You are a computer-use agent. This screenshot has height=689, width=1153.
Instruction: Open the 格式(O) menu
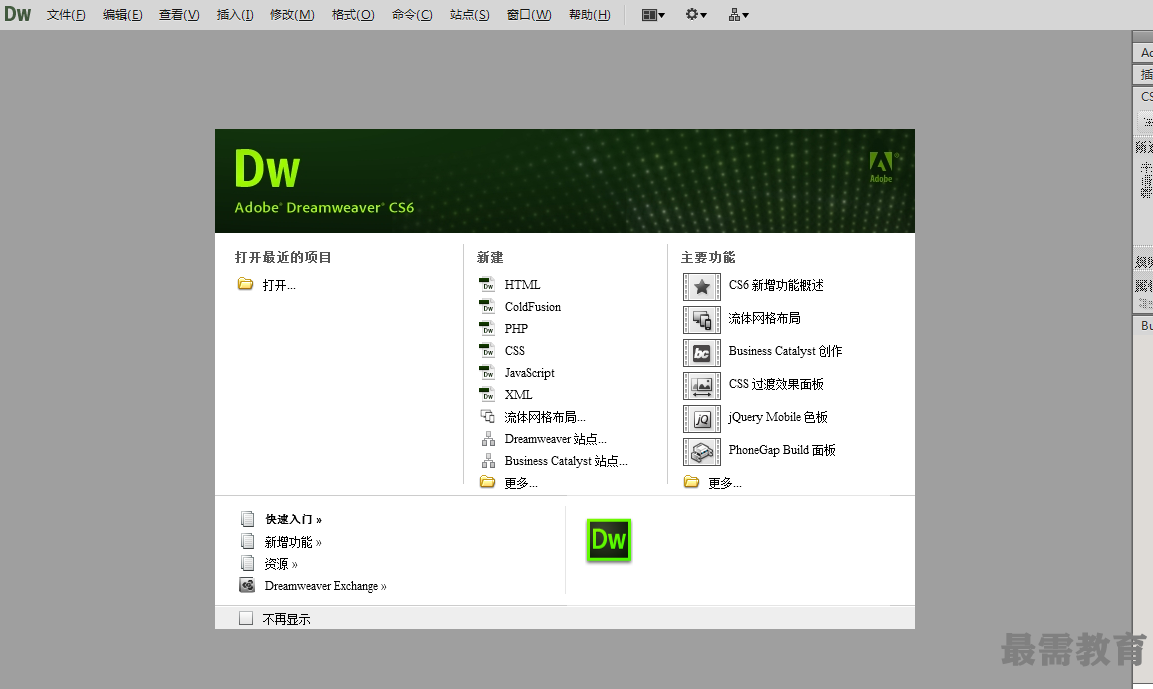click(353, 15)
